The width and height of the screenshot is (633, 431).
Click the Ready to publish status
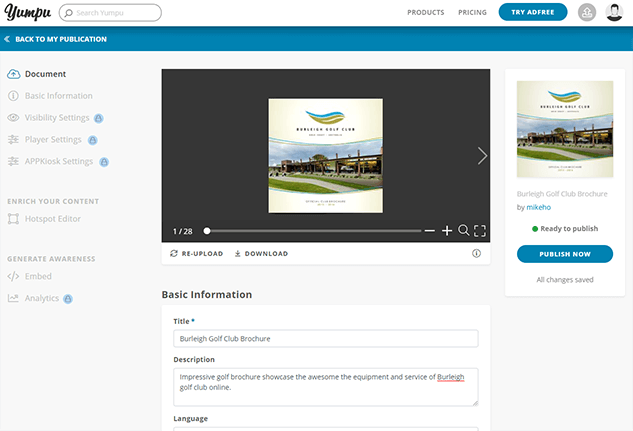pyautogui.click(x=565, y=228)
